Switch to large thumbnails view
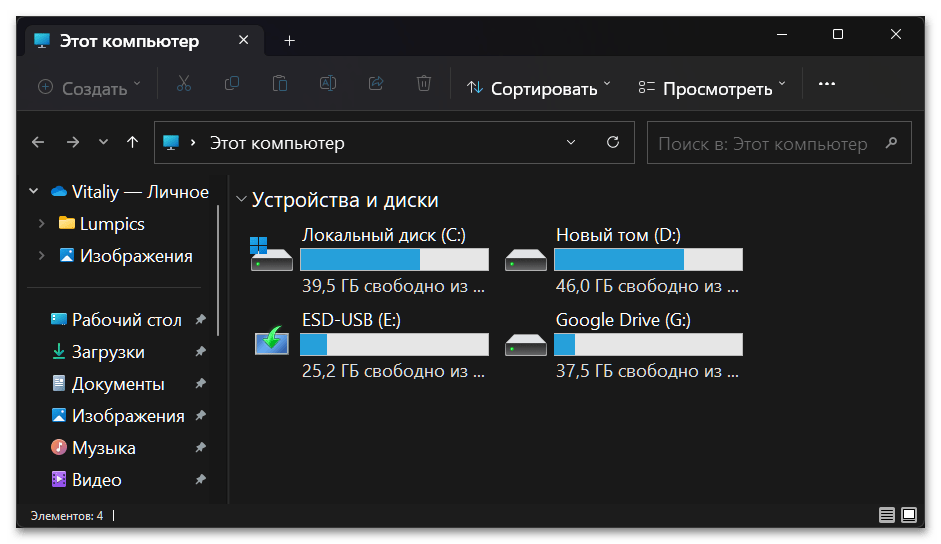941x544 pixels. [x=909, y=515]
